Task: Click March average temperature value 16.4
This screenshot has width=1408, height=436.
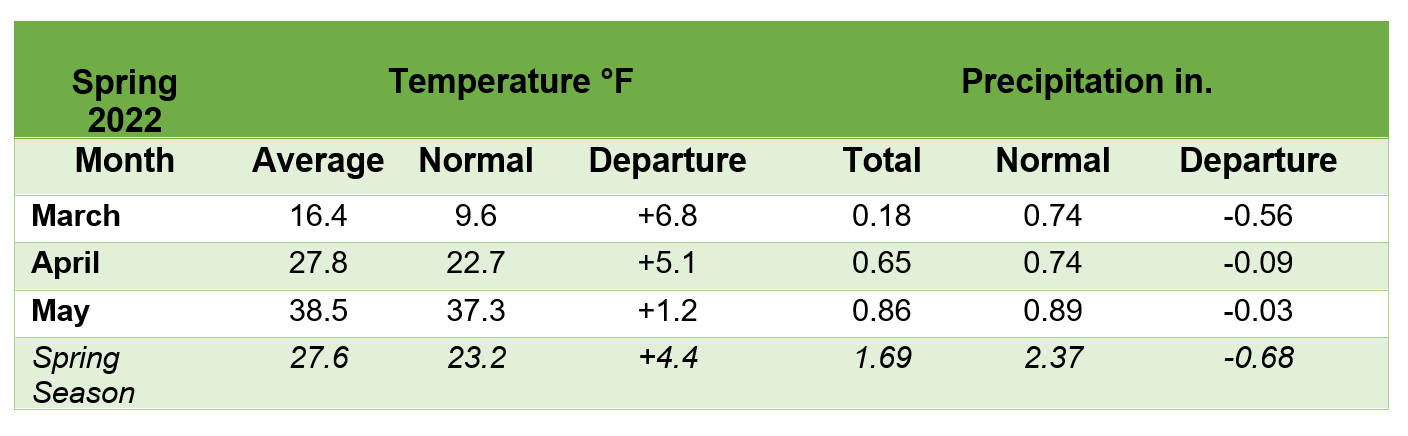Action: click(x=317, y=215)
